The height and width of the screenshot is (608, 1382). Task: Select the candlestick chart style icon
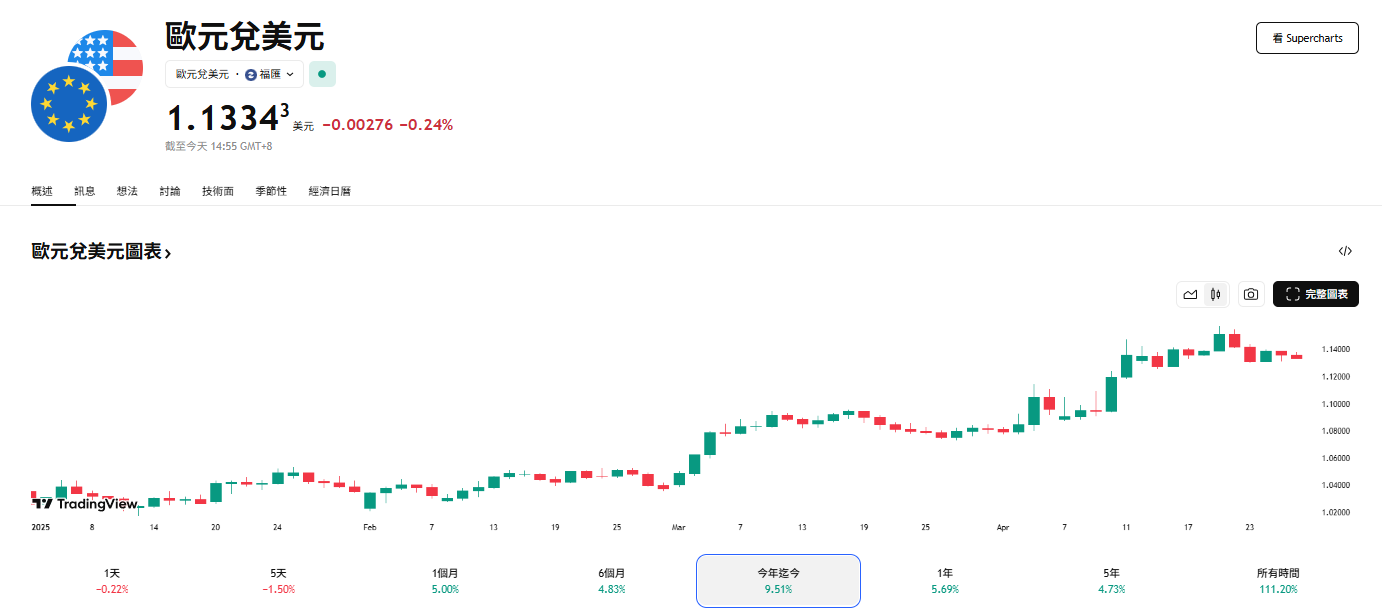(1215, 294)
